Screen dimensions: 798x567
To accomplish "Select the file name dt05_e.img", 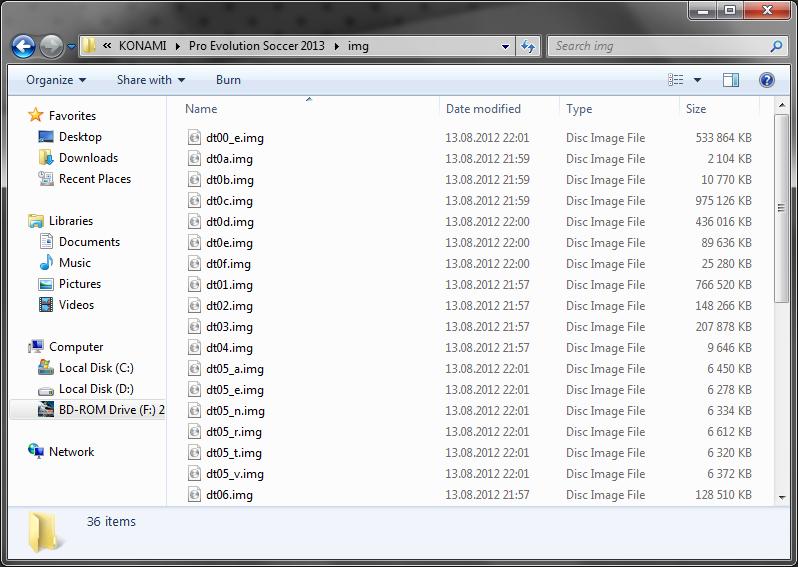I will click(235, 390).
